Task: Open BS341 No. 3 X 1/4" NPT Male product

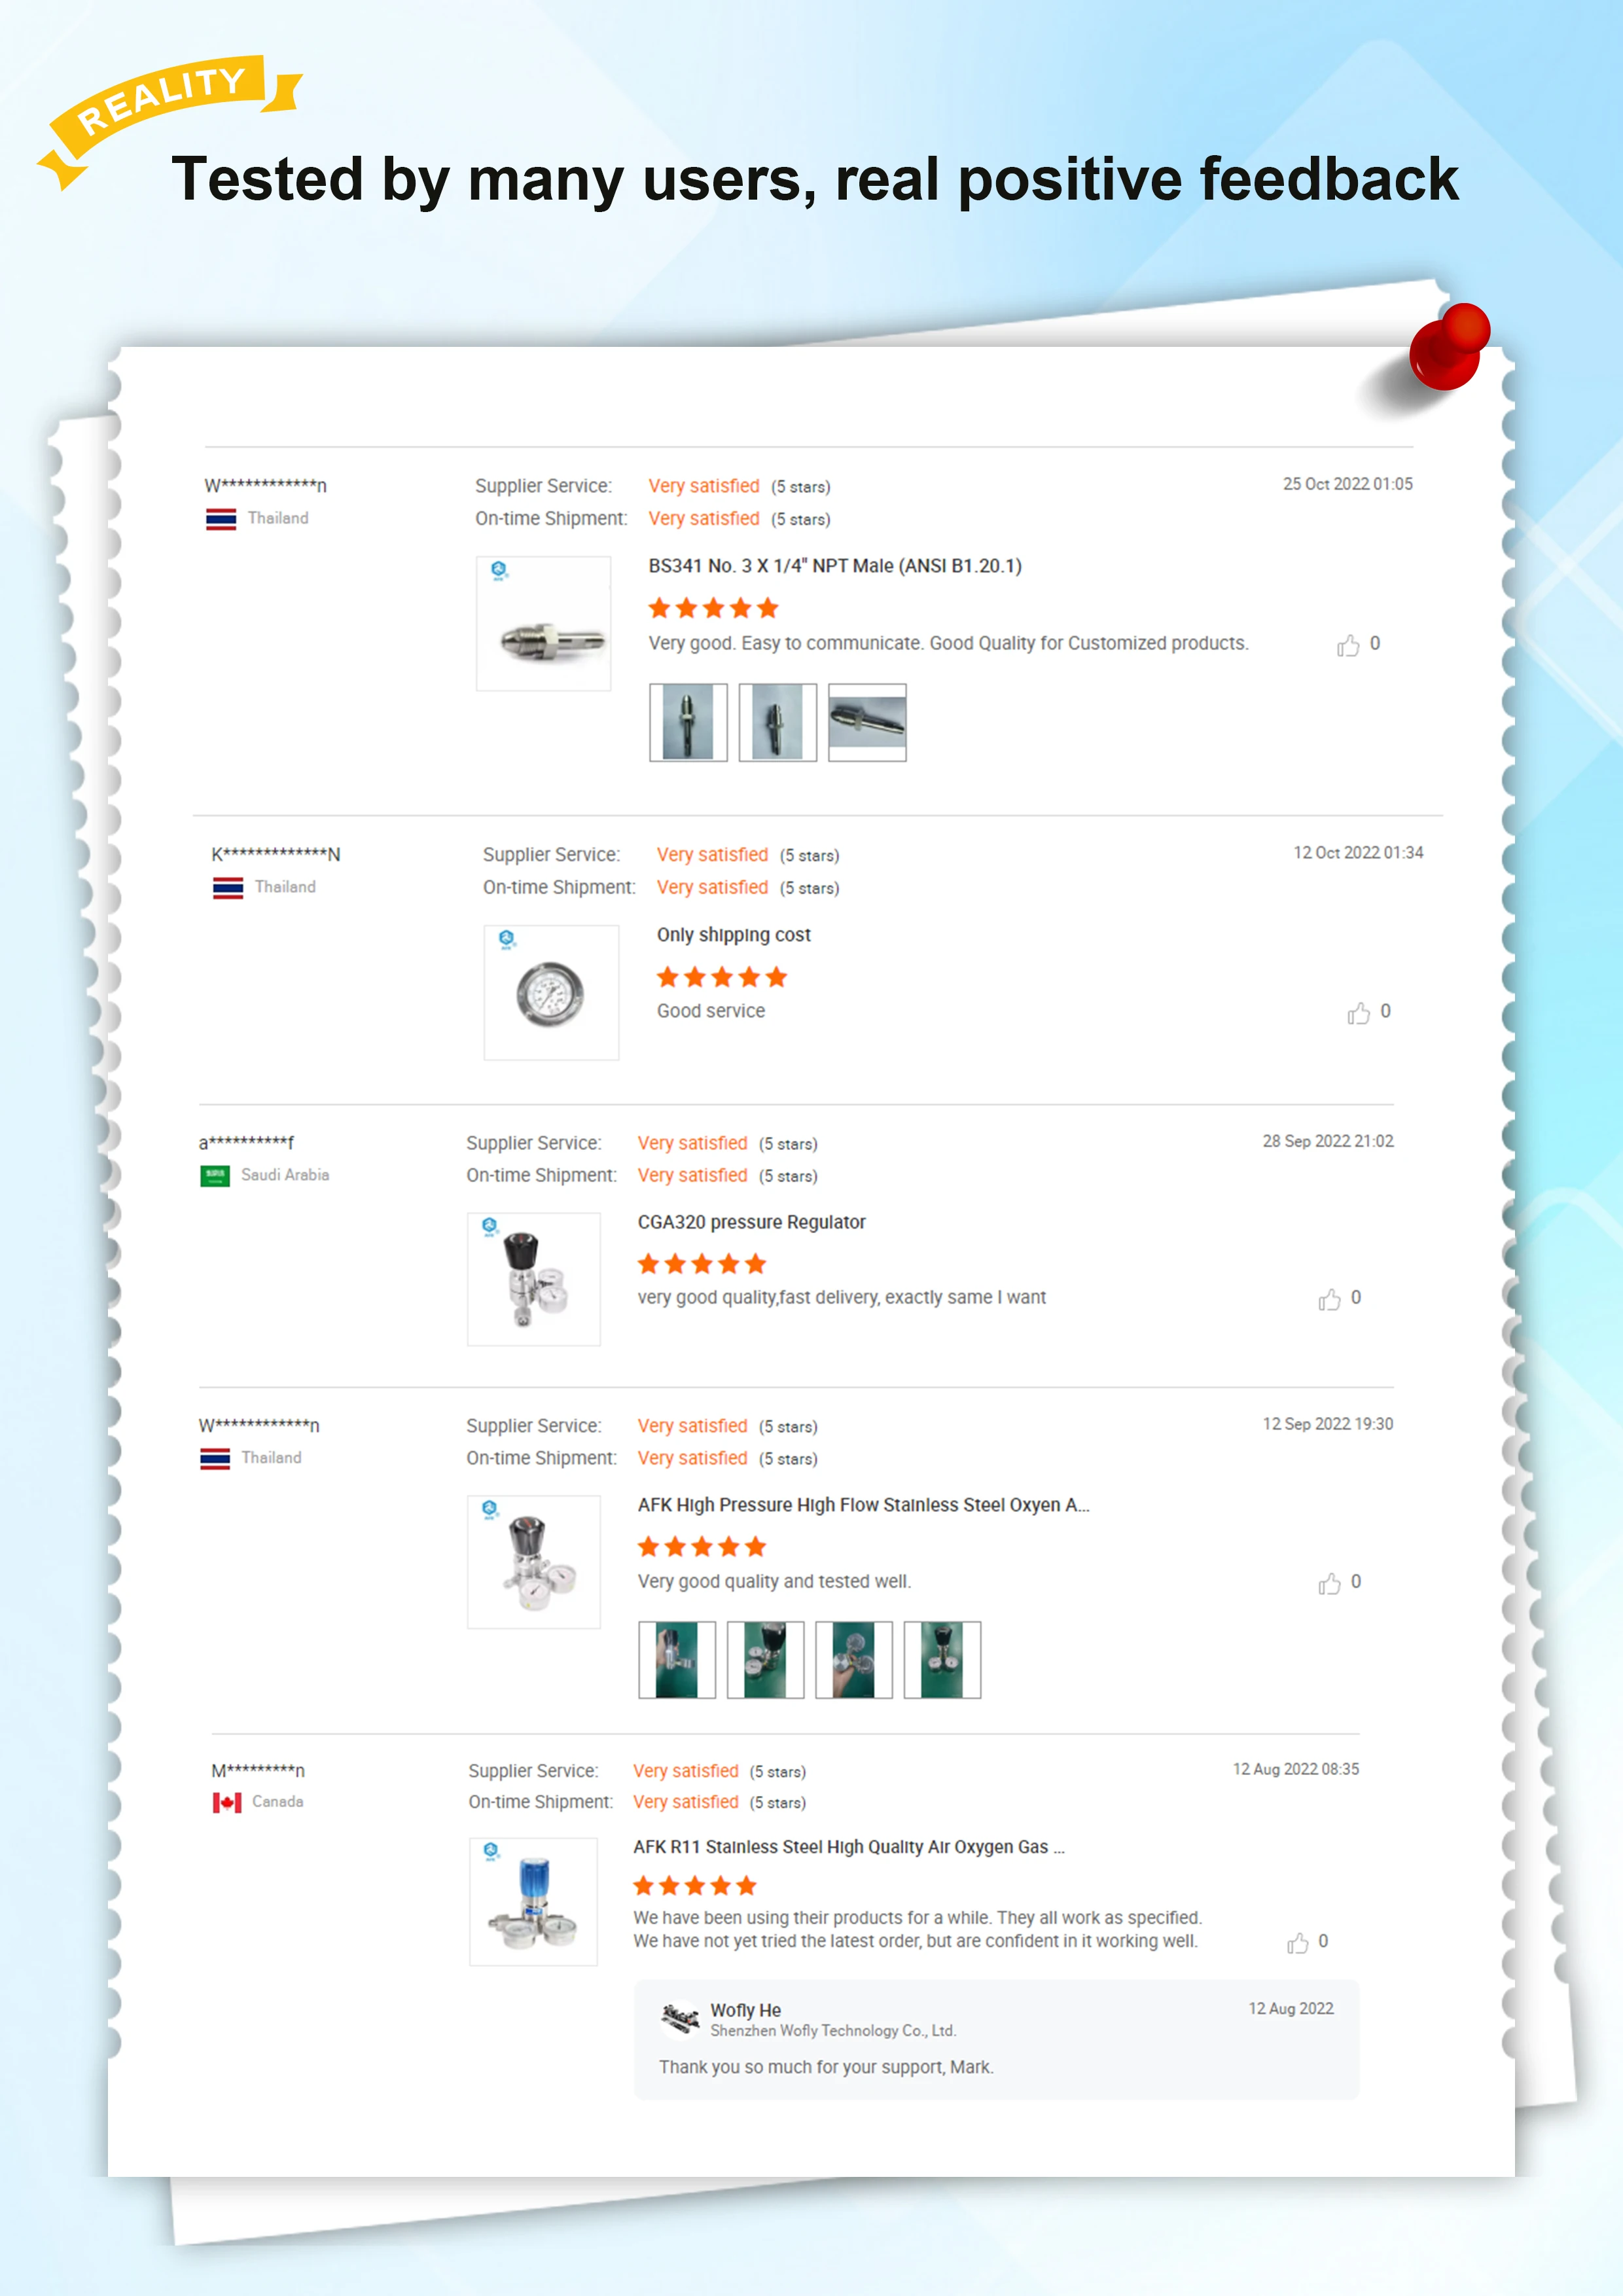Action: (835, 566)
